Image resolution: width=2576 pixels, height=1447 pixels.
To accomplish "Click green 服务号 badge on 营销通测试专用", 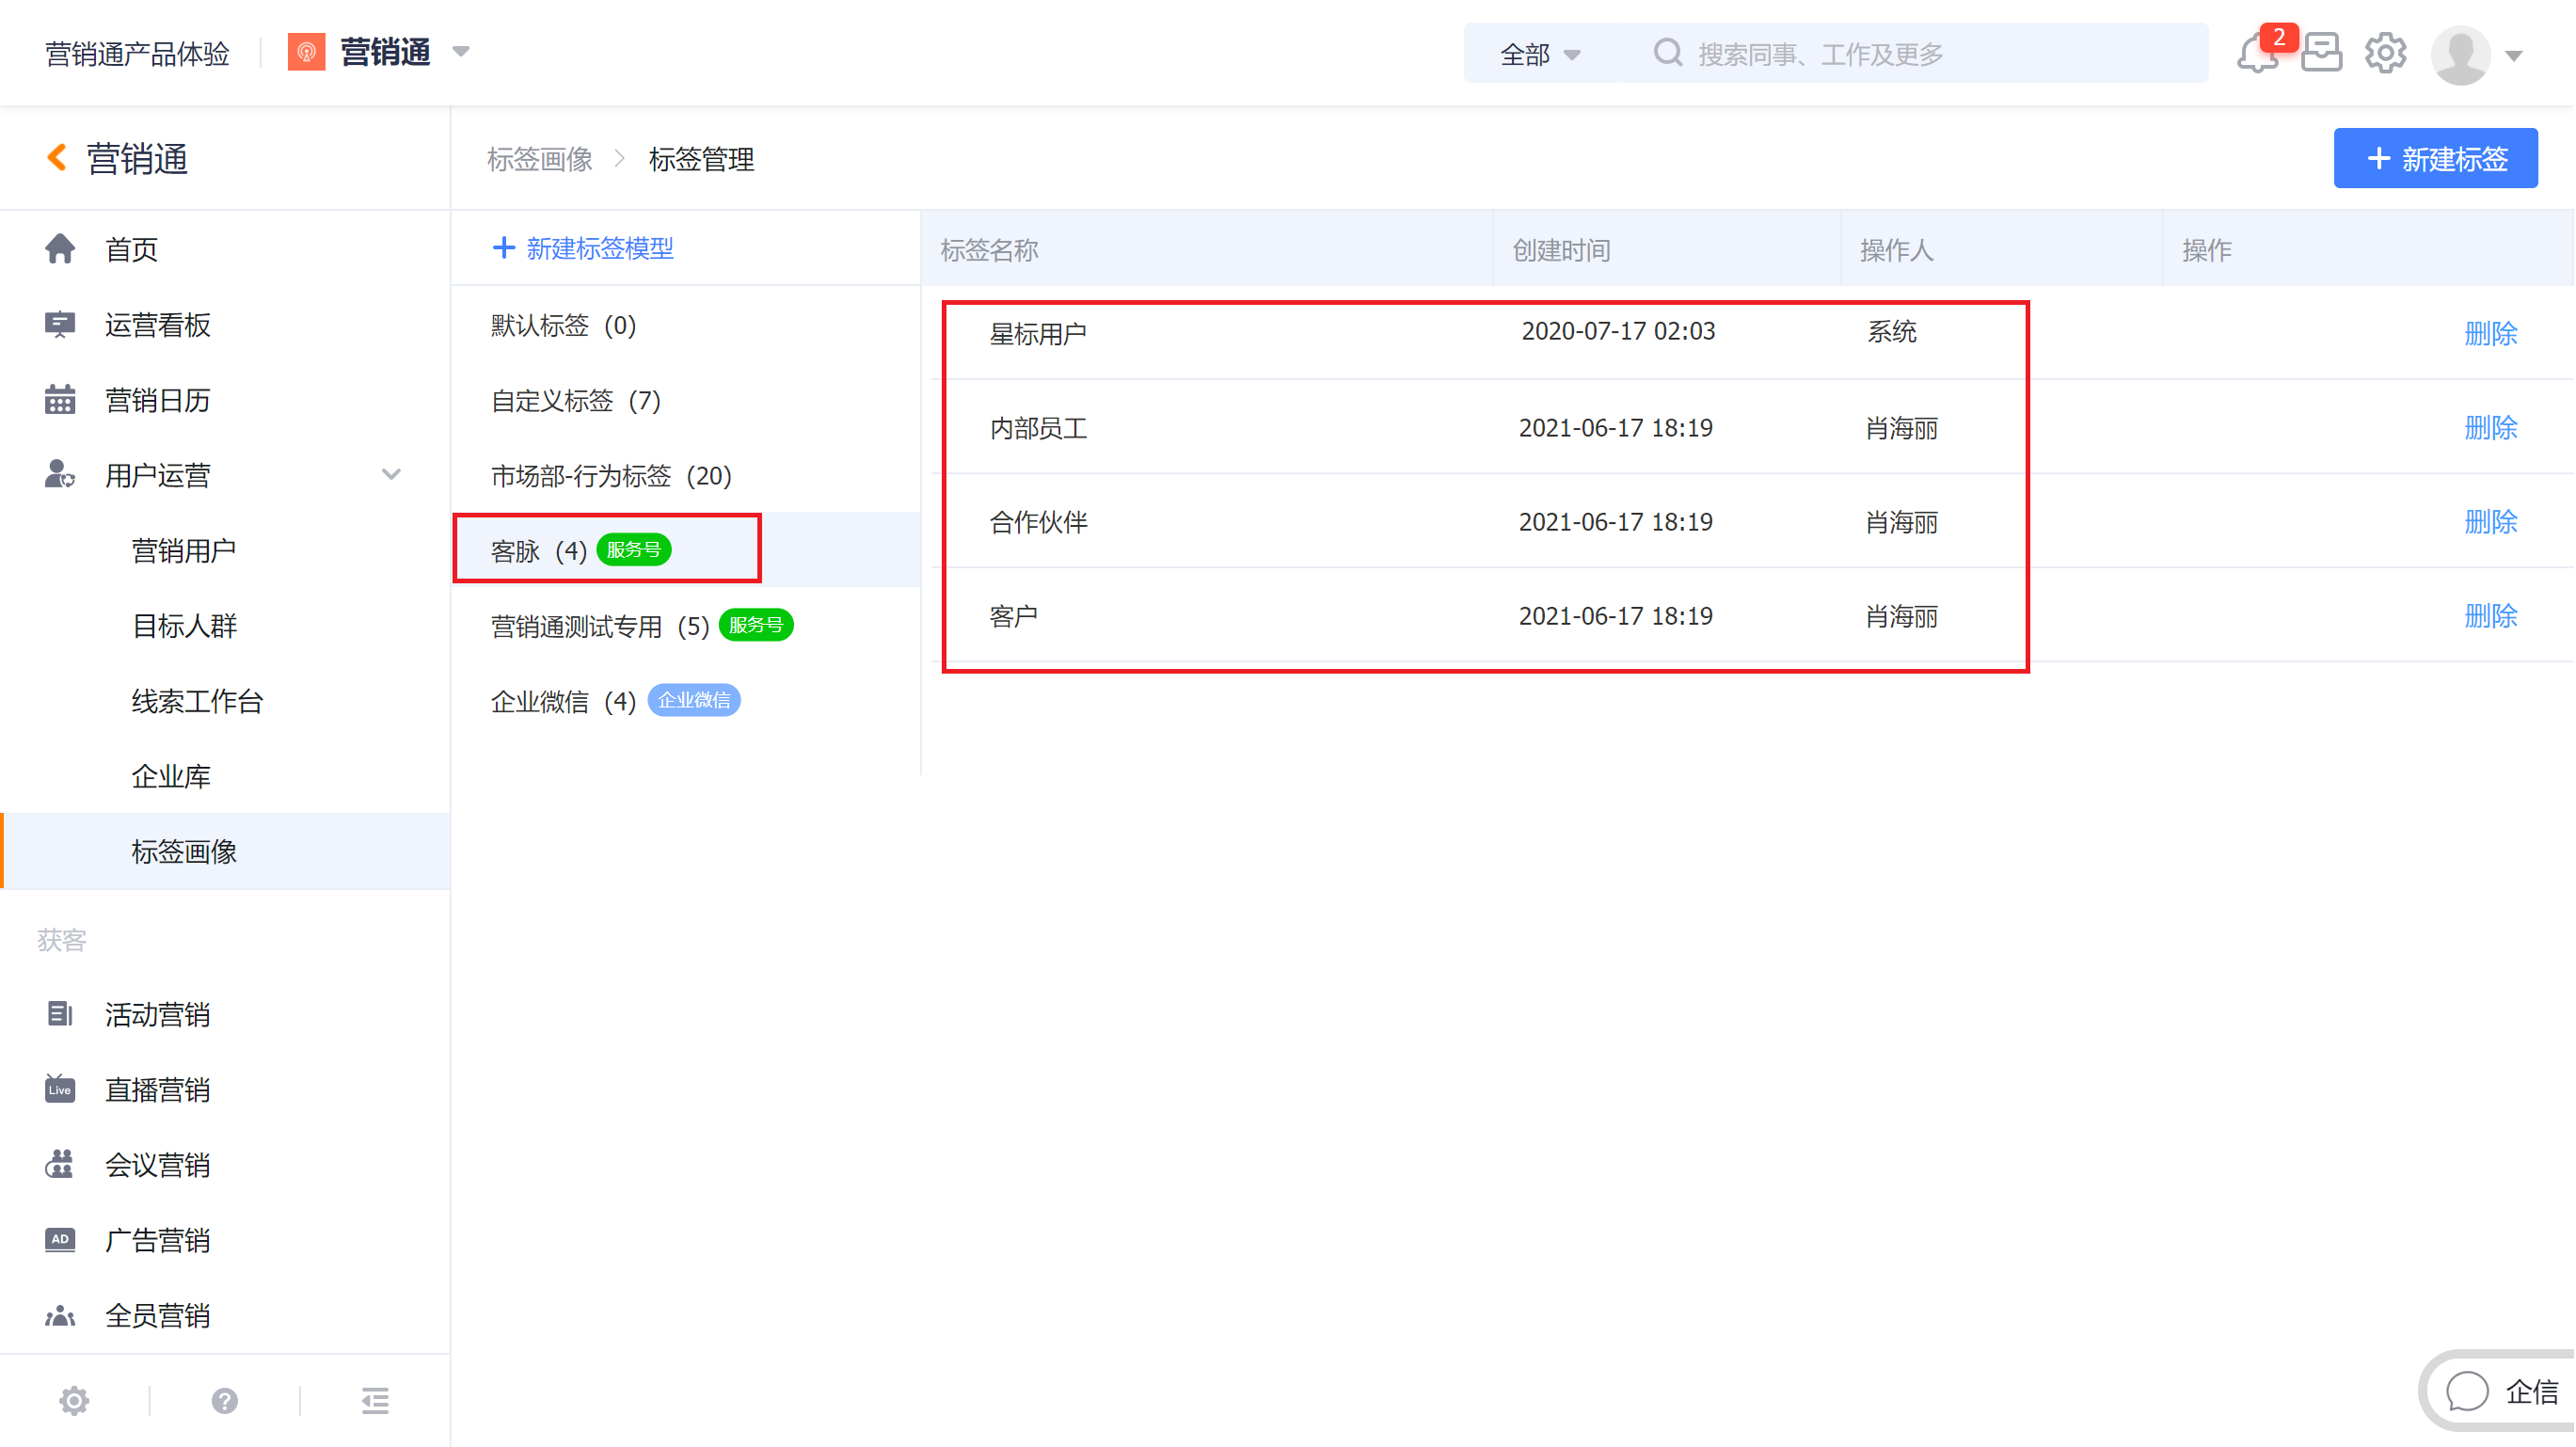I will pos(756,625).
